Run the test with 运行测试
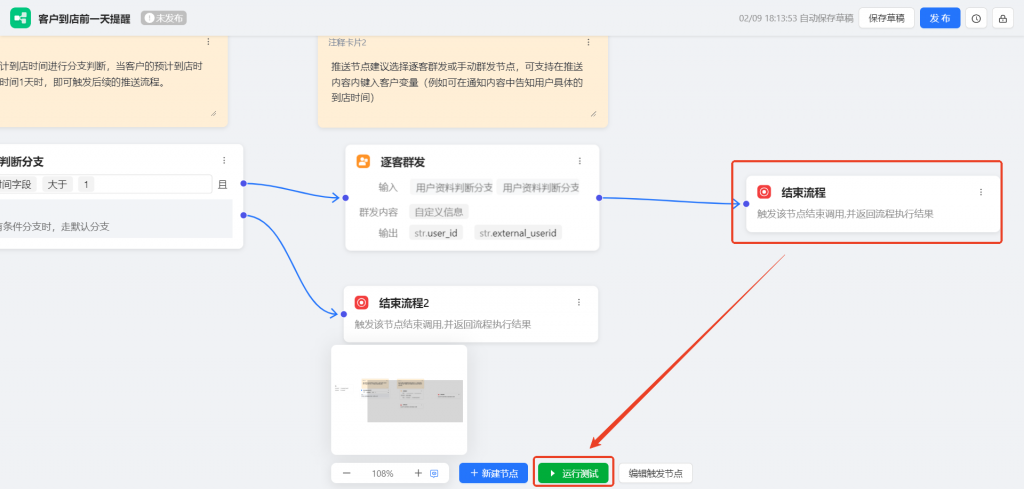This screenshot has height=489, width=1024. pyautogui.click(x=573, y=473)
